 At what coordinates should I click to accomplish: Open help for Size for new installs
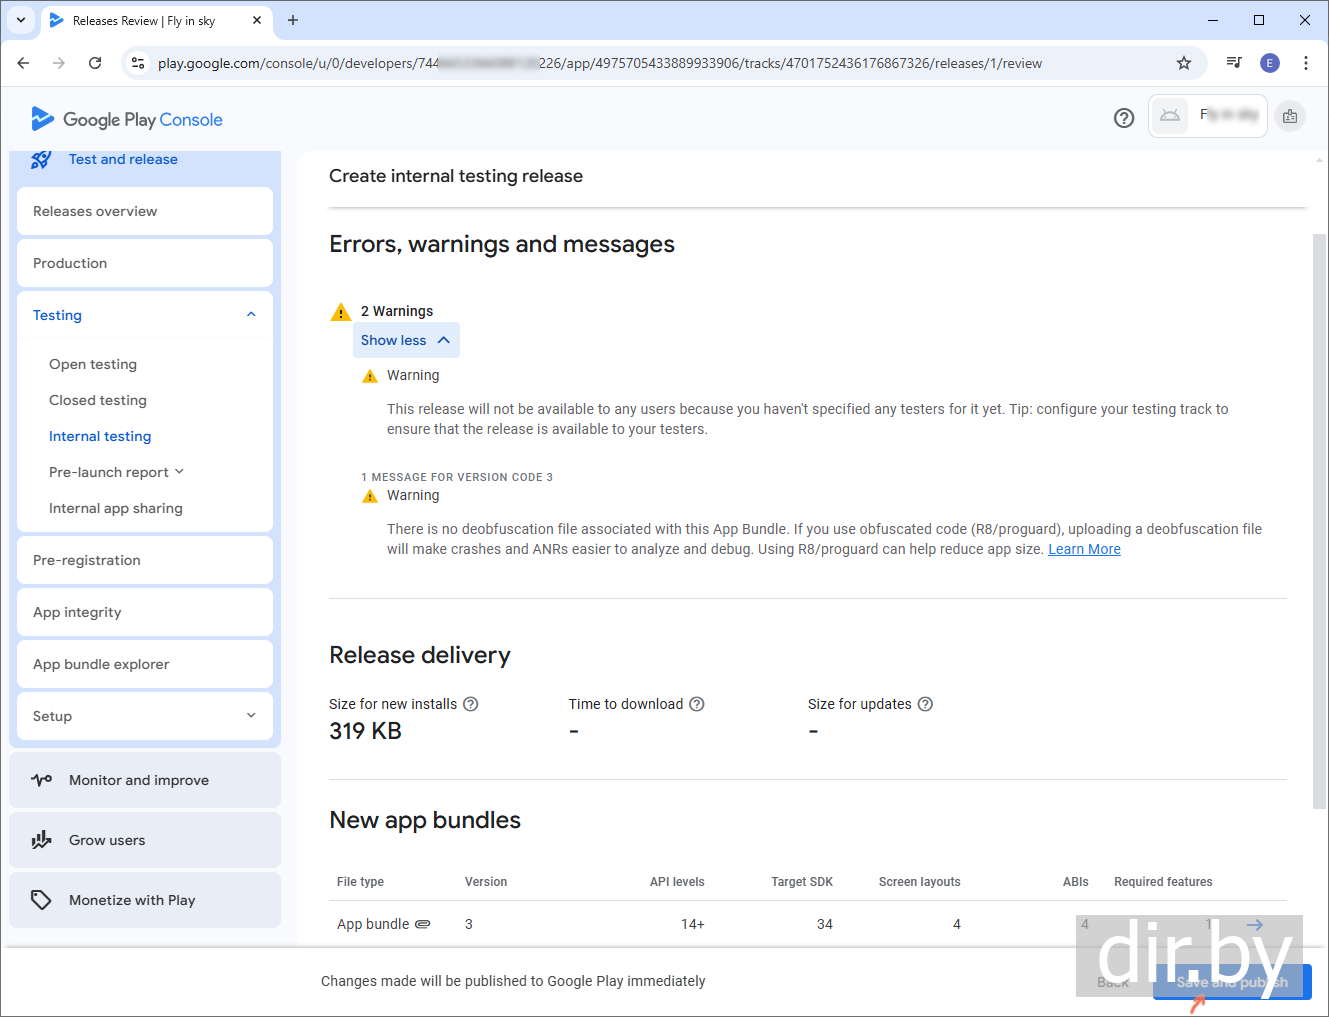(x=471, y=704)
